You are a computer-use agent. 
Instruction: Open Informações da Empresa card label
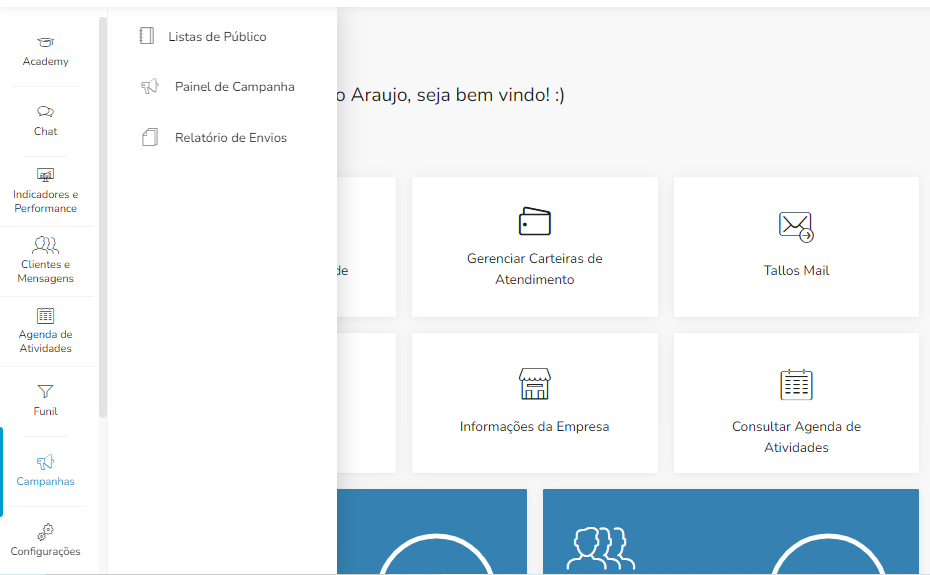(534, 427)
